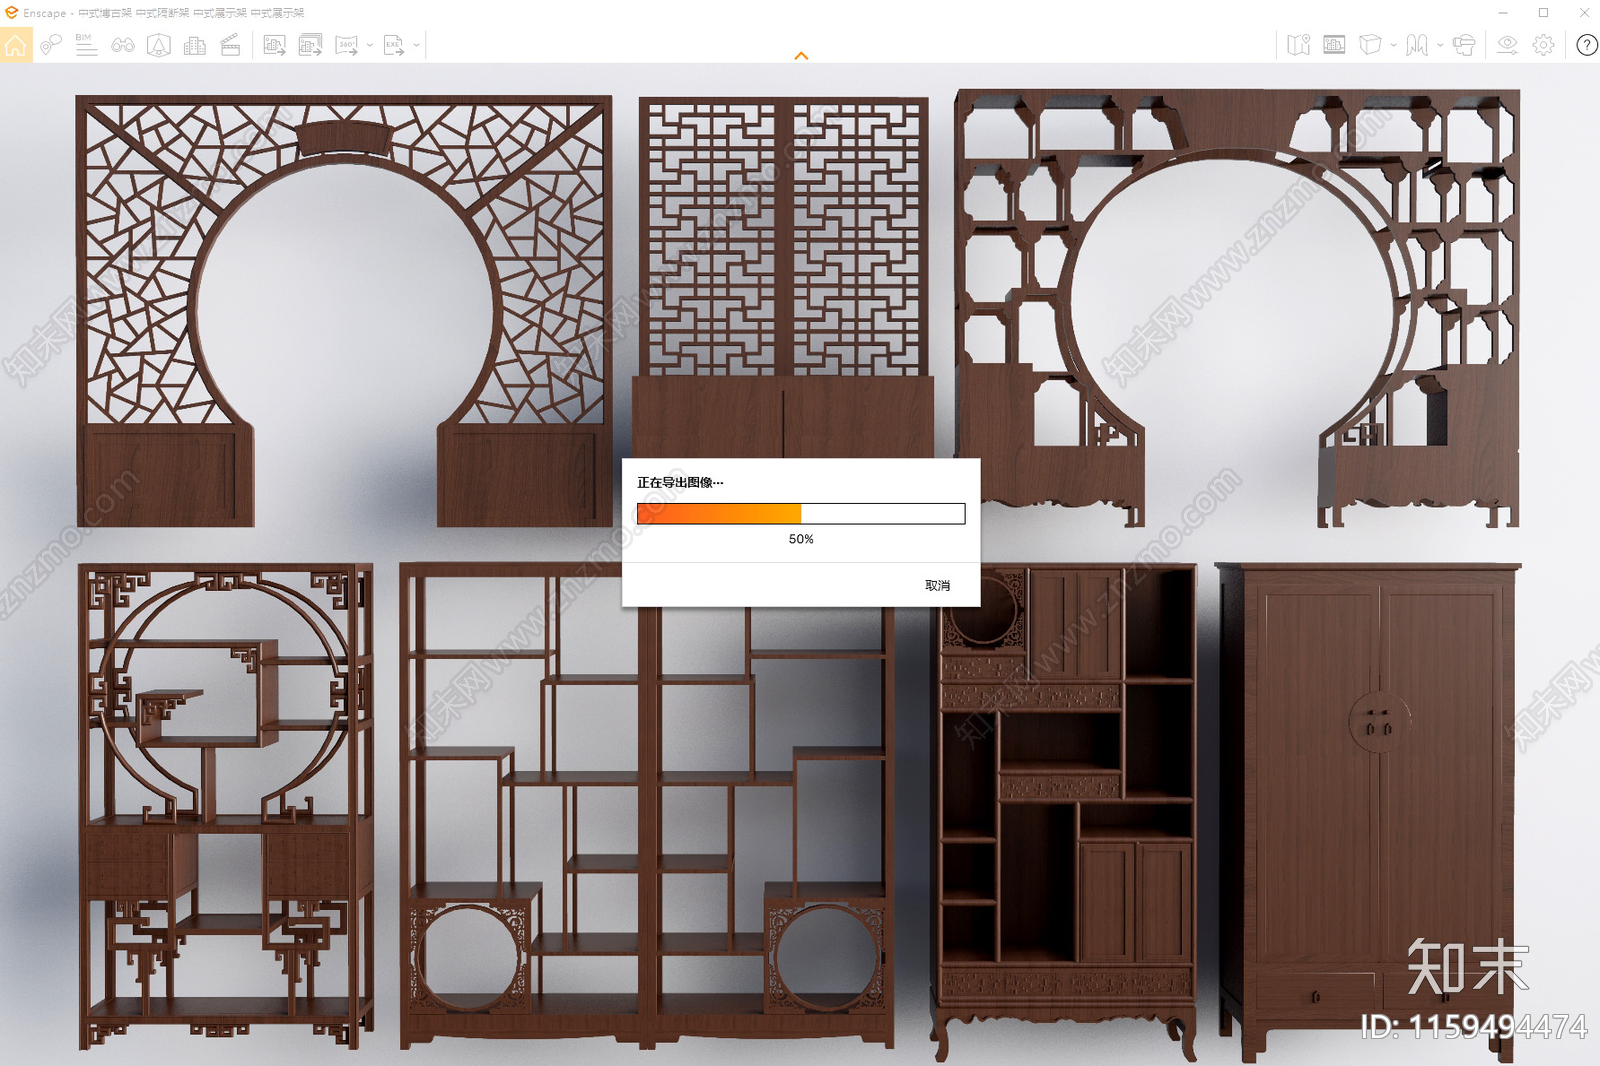
Task: Click the fly/walk navigation wings icon
Action: (1417, 45)
